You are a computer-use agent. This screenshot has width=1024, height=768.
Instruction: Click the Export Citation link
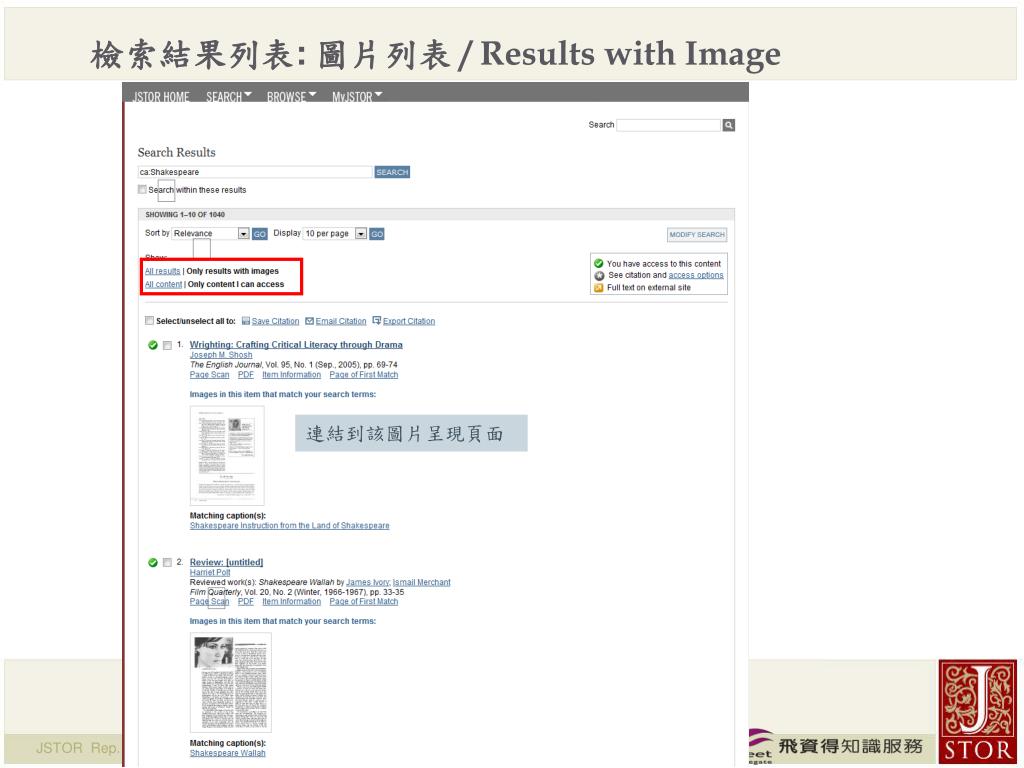pyautogui.click(x=409, y=321)
